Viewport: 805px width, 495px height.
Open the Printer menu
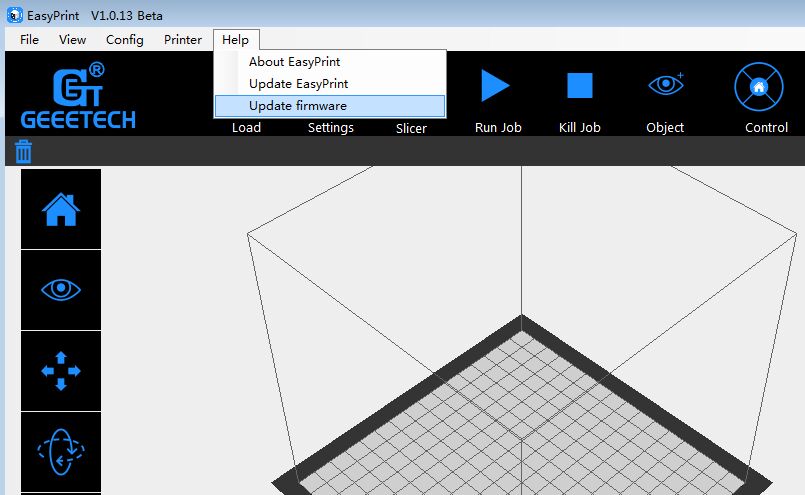[183, 40]
